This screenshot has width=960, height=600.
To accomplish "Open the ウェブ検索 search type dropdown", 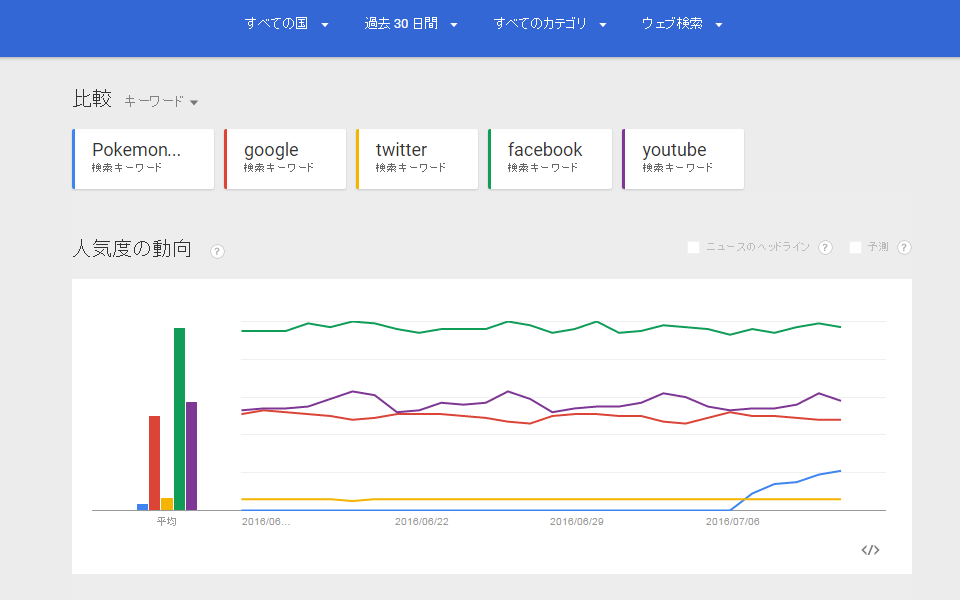I will click(x=682, y=24).
